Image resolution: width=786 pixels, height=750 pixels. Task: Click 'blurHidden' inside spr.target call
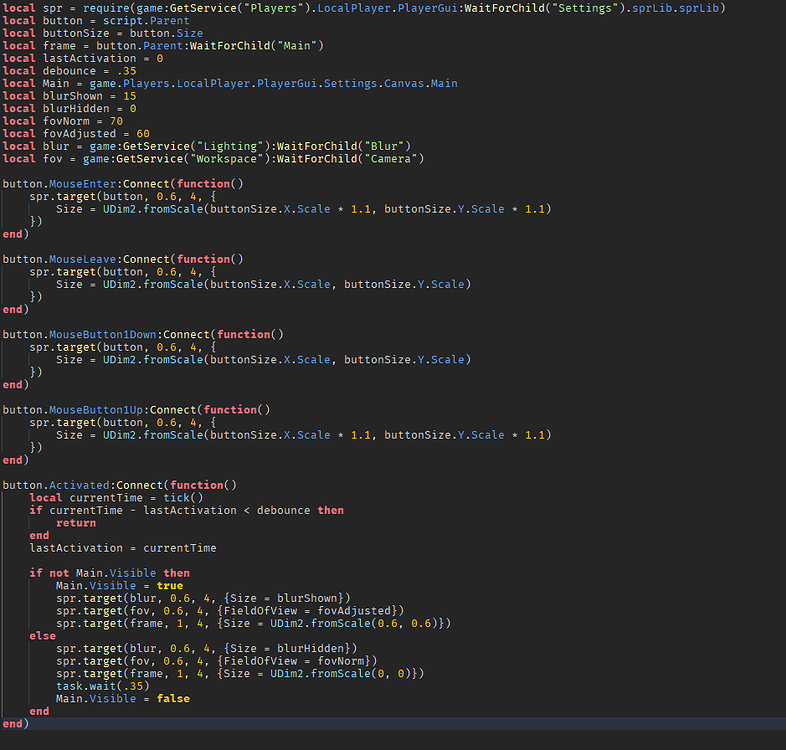(x=310, y=648)
